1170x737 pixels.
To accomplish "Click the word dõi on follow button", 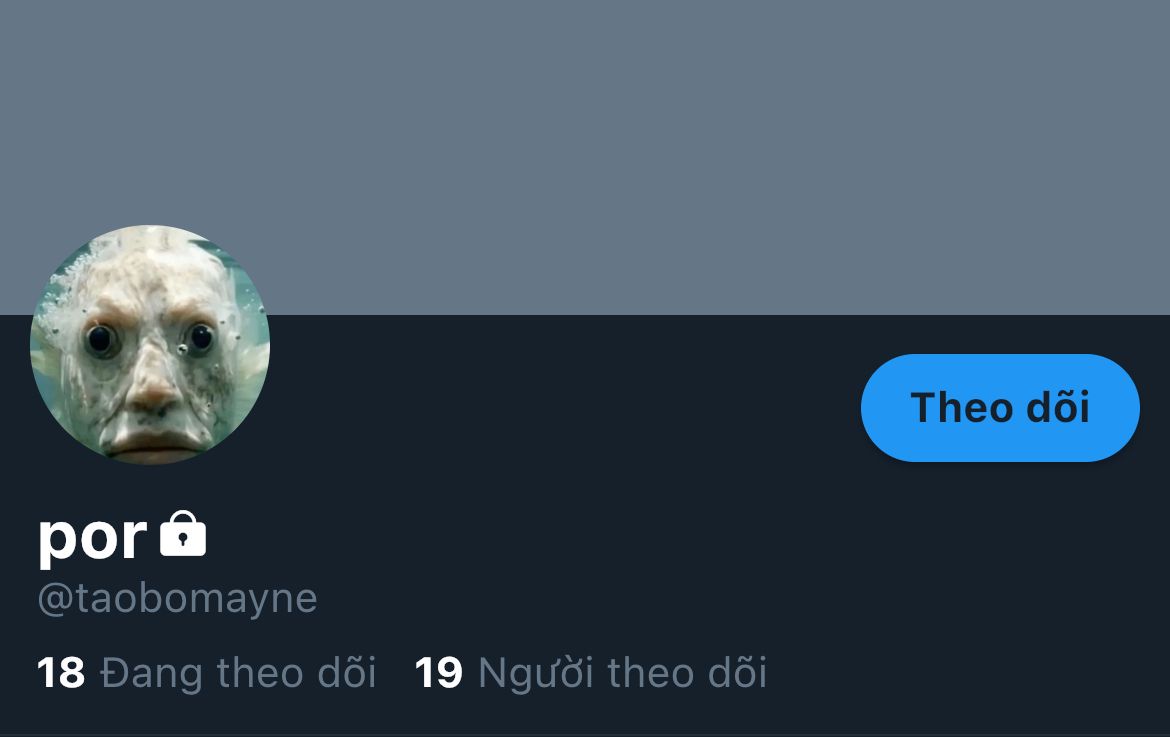I will click(x=1058, y=407).
